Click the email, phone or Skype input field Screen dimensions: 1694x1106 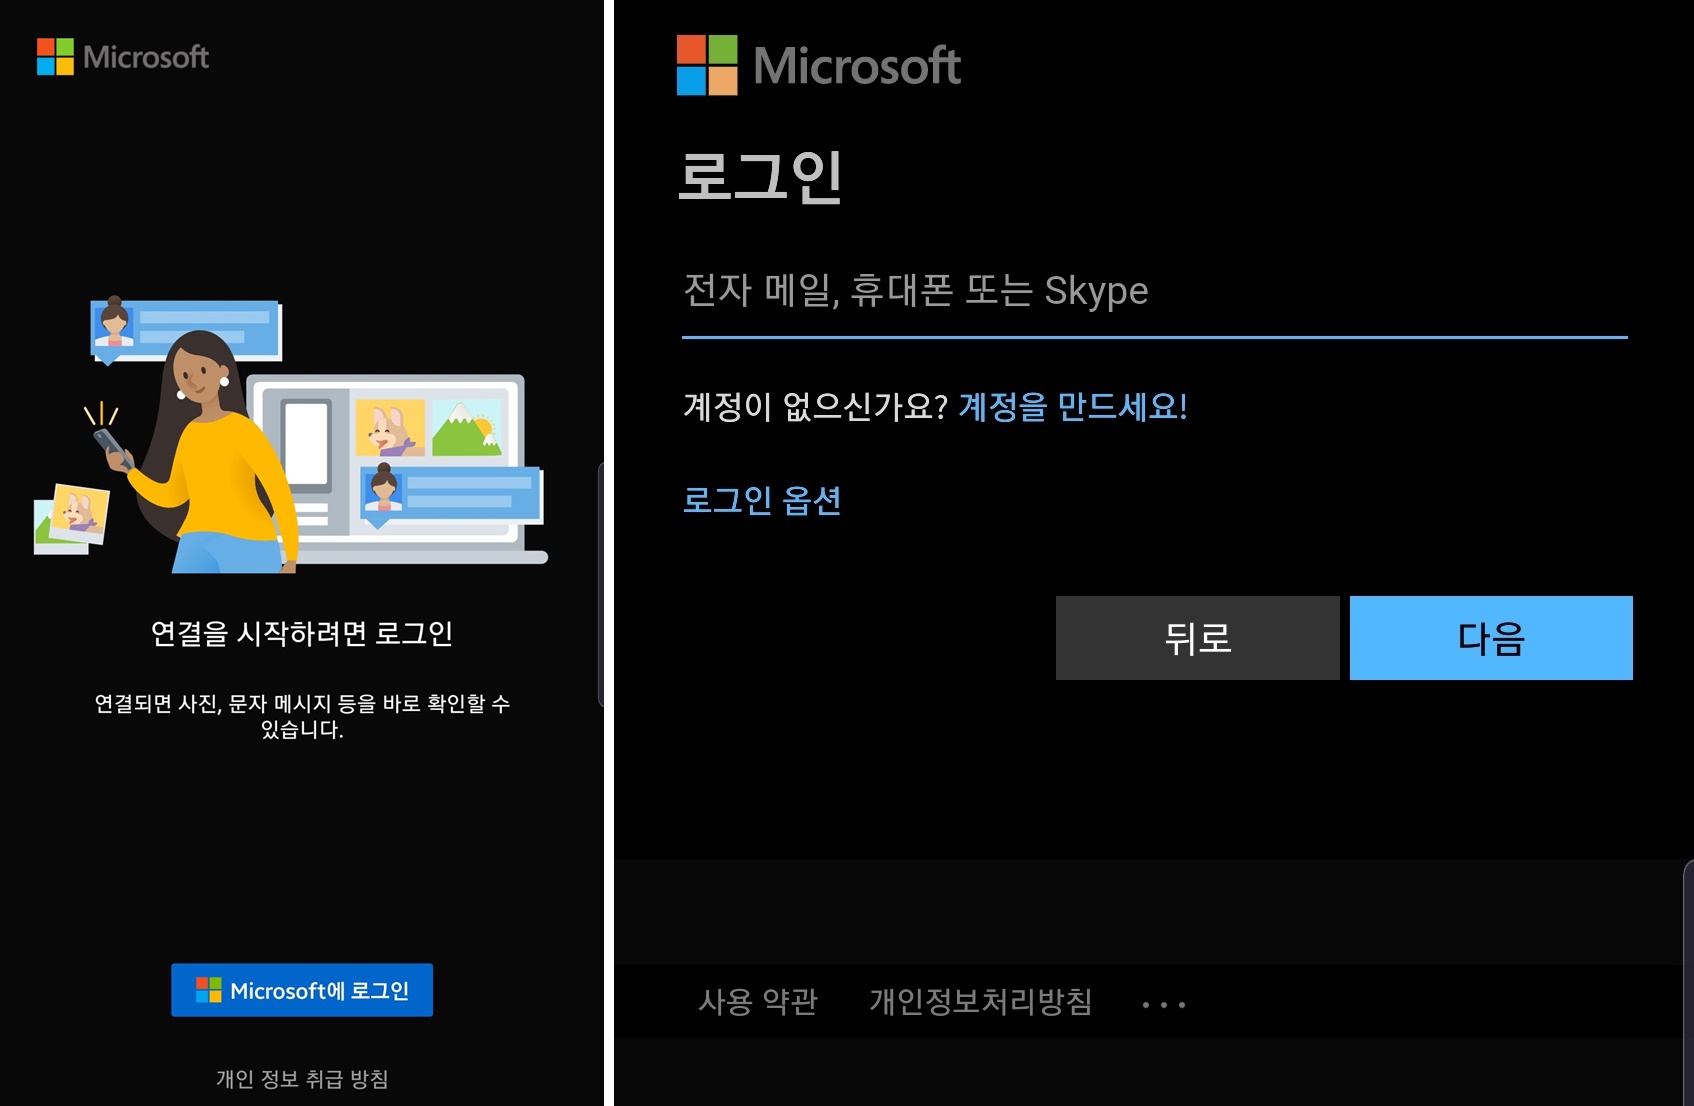[x=1155, y=292]
